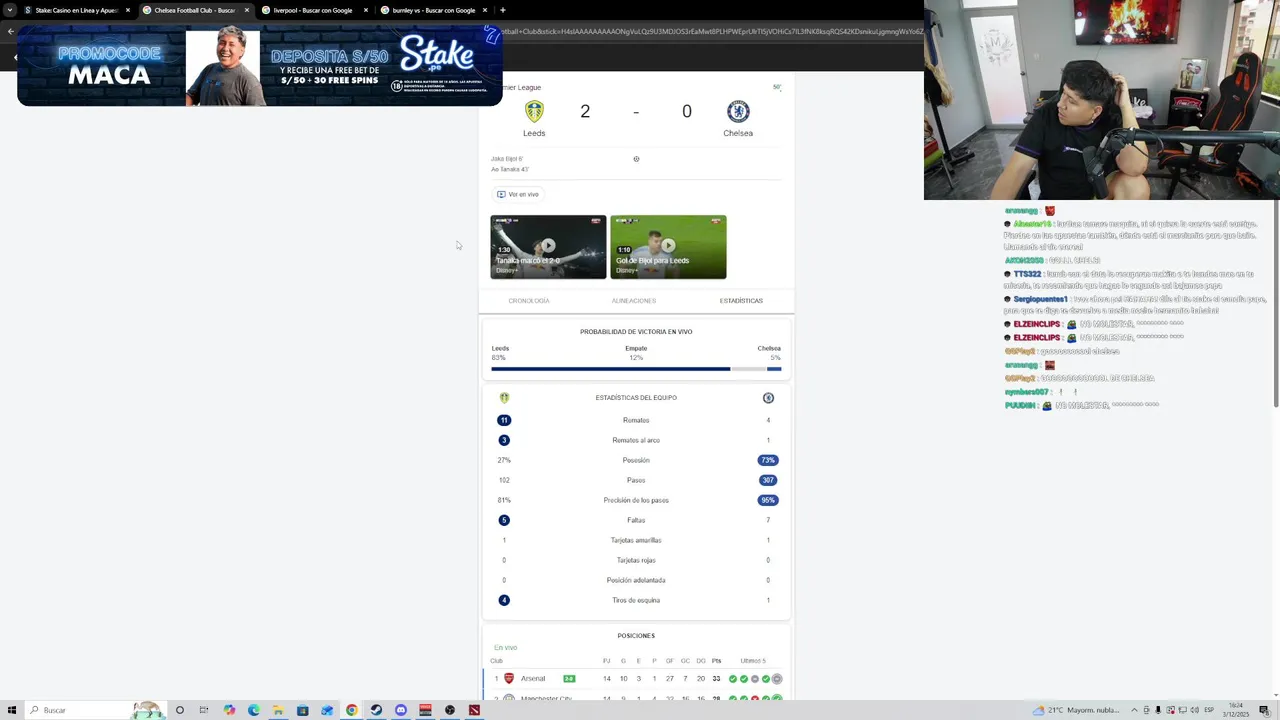This screenshot has height=720, width=1280.
Task: Open OBS Studio from the taskbar
Action: [x=450, y=710]
